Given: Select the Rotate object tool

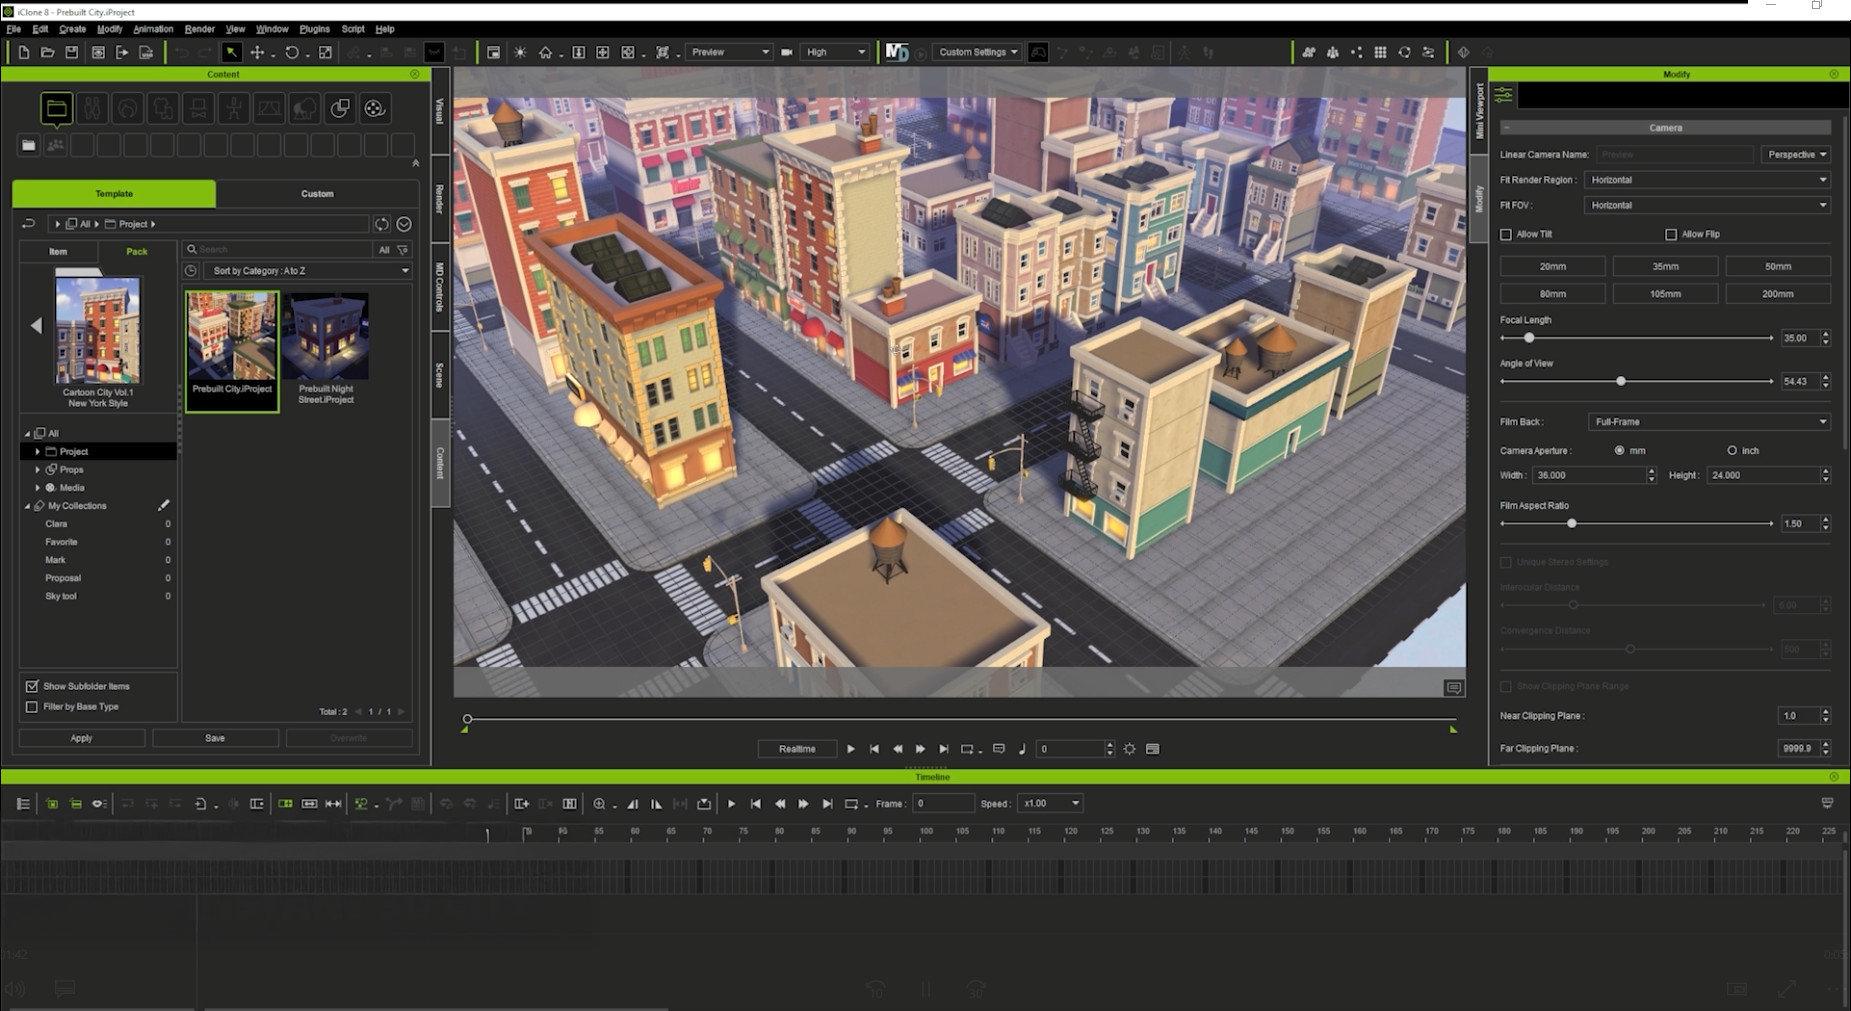Looking at the screenshot, I should pos(291,52).
